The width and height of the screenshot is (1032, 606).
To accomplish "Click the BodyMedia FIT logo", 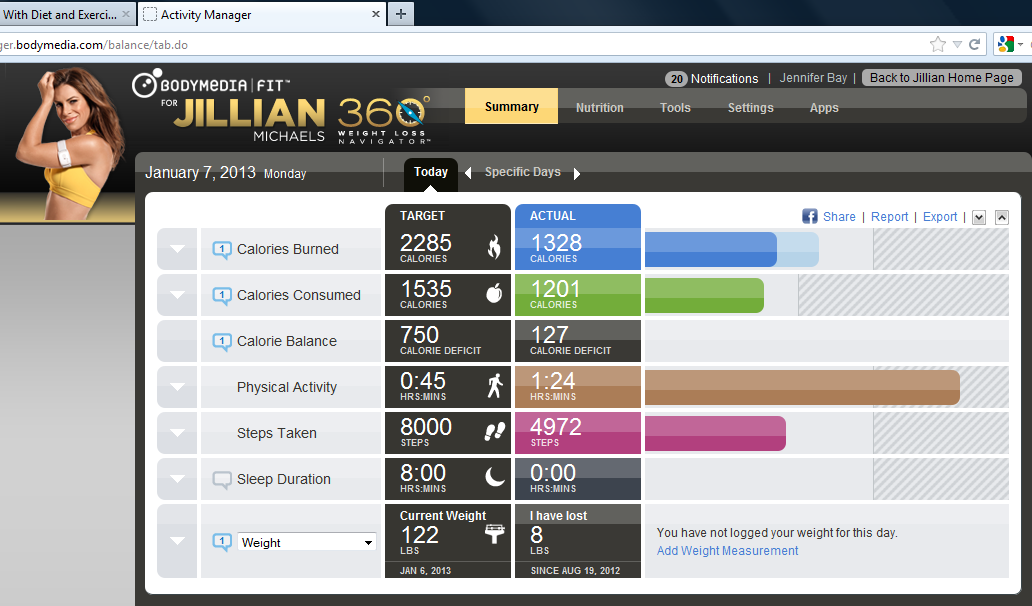I will 211,85.
